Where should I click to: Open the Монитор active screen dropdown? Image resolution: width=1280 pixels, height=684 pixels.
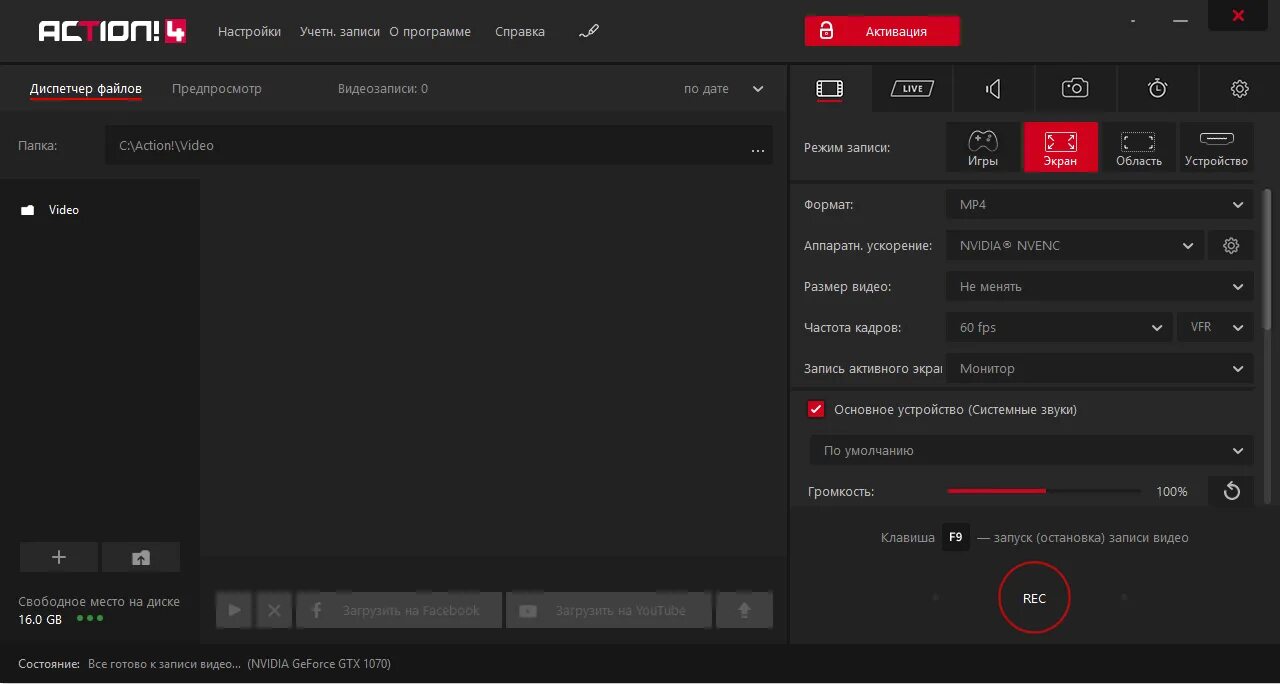tap(1099, 368)
